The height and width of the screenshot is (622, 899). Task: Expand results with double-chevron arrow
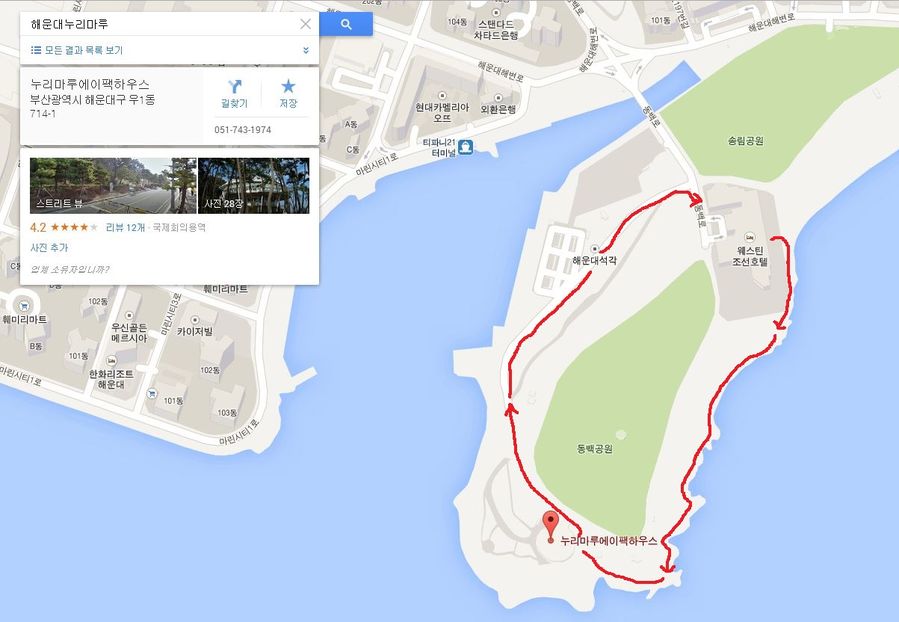[x=306, y=50]
